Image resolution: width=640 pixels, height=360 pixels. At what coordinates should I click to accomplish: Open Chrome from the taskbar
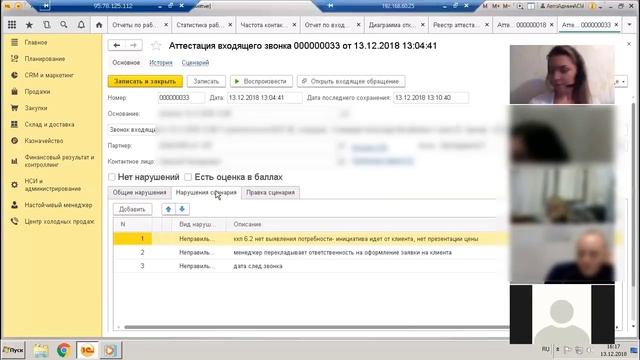click(63, 350)
